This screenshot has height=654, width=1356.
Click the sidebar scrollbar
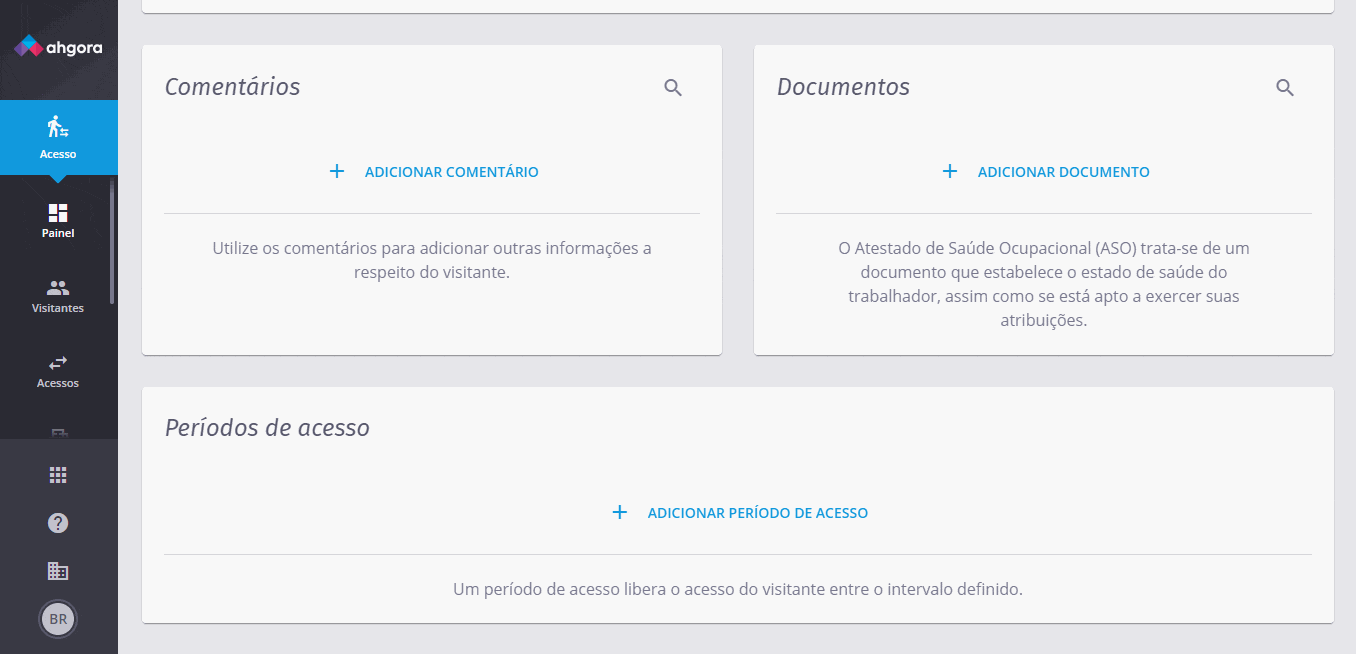click(x=113, y=240)
